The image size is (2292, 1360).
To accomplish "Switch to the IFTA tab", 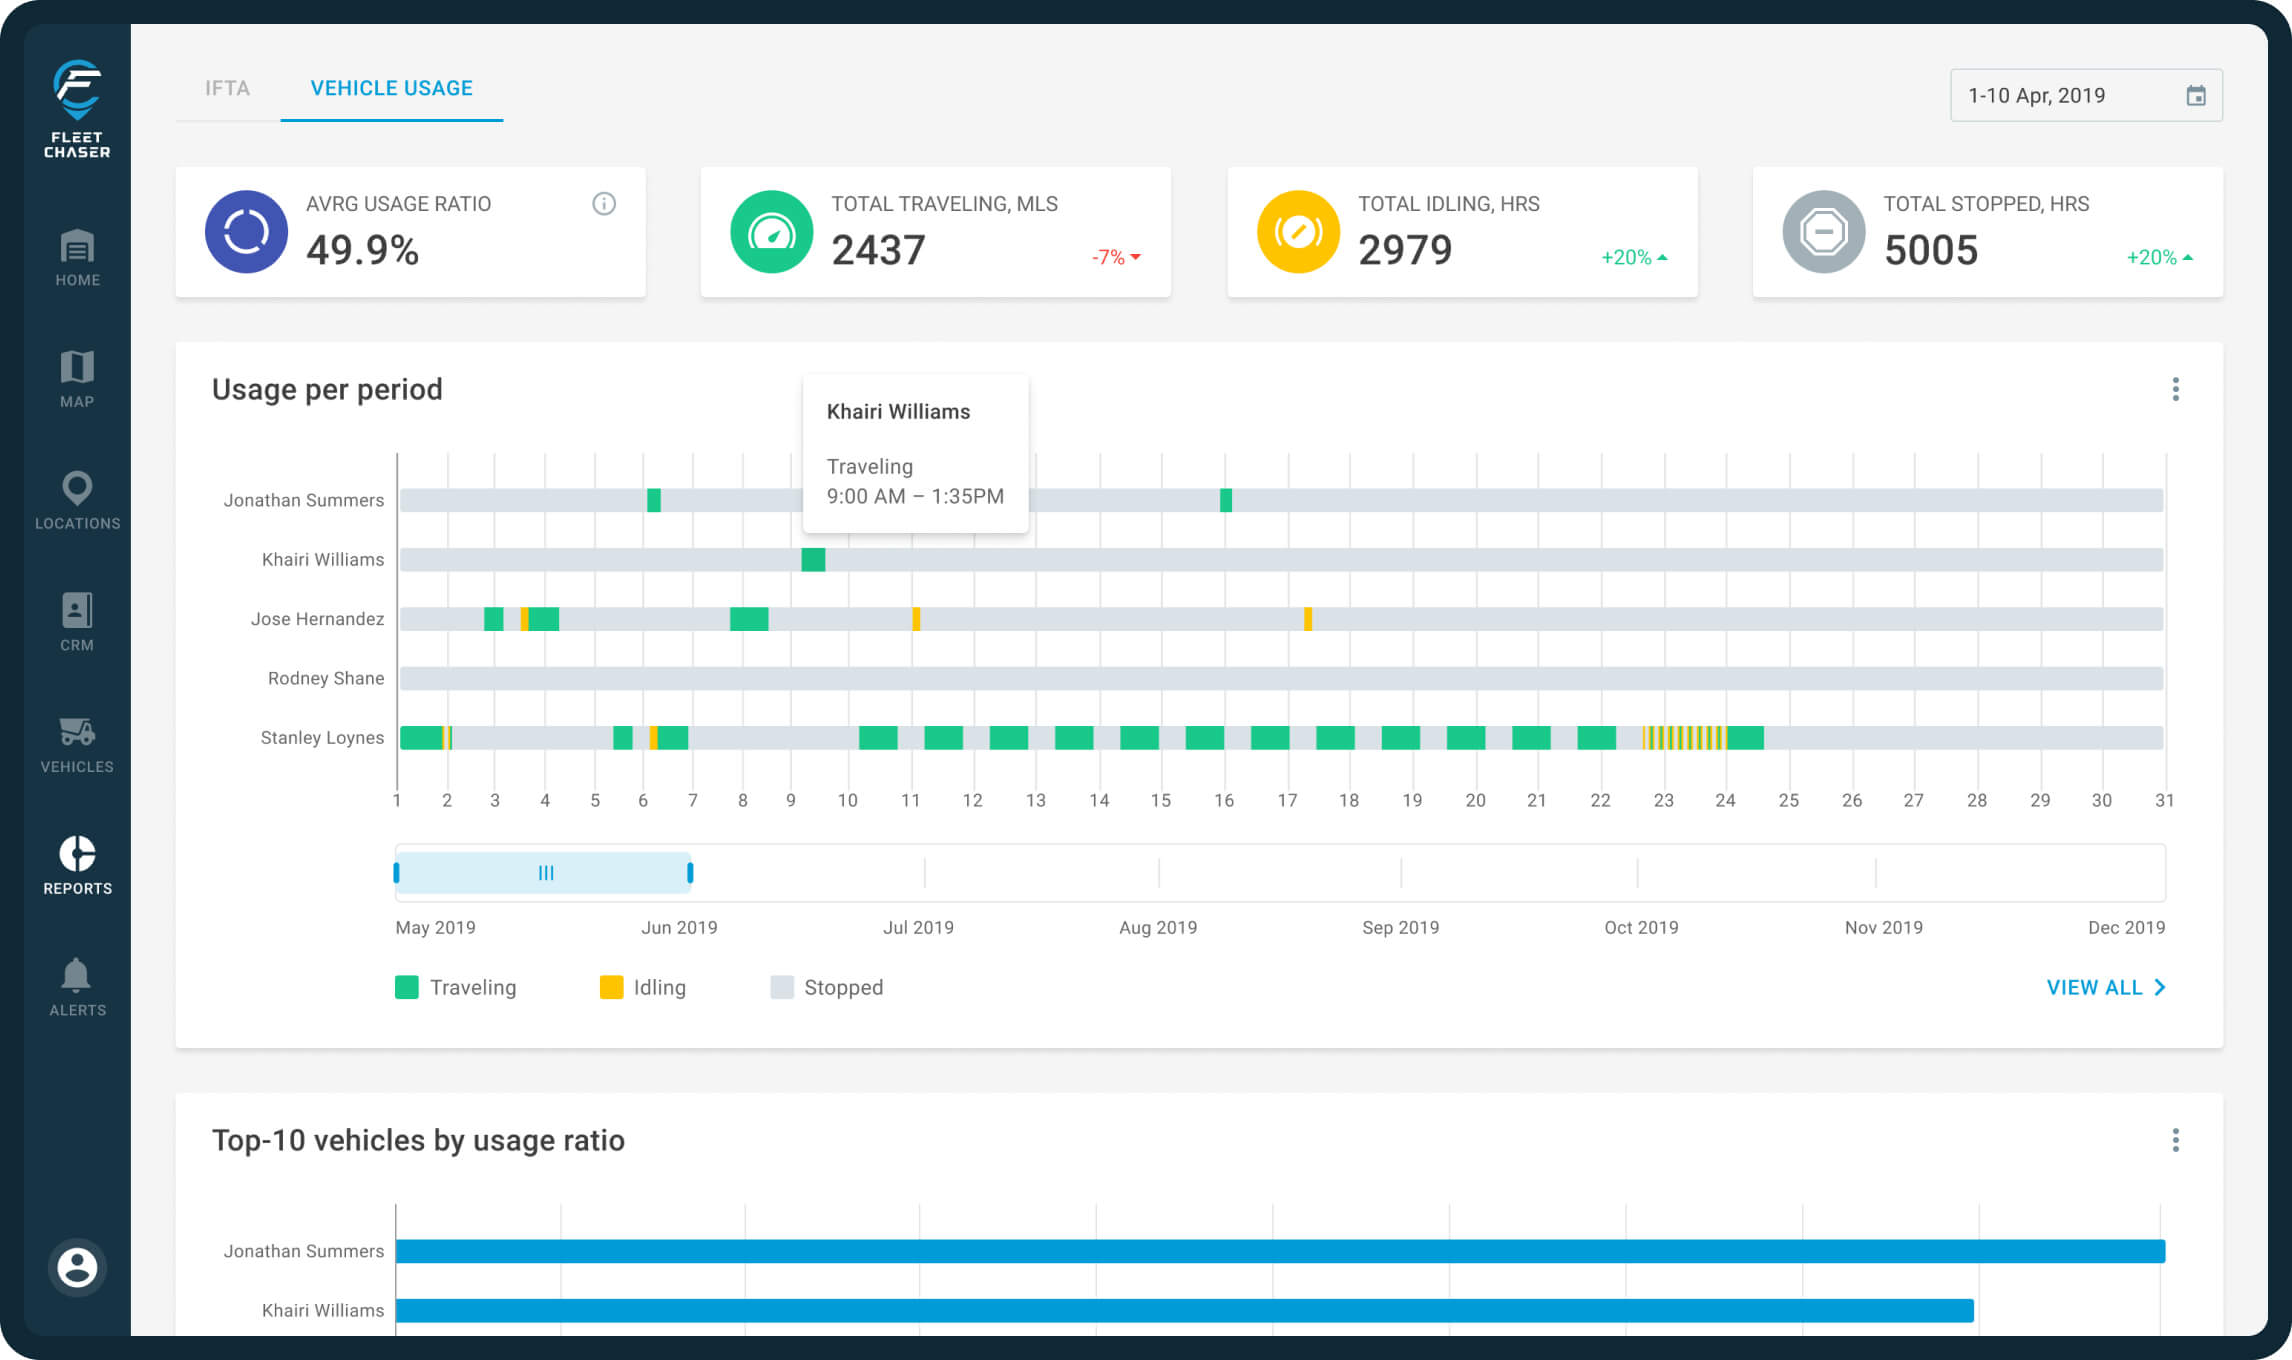I will tap(227, 88).
